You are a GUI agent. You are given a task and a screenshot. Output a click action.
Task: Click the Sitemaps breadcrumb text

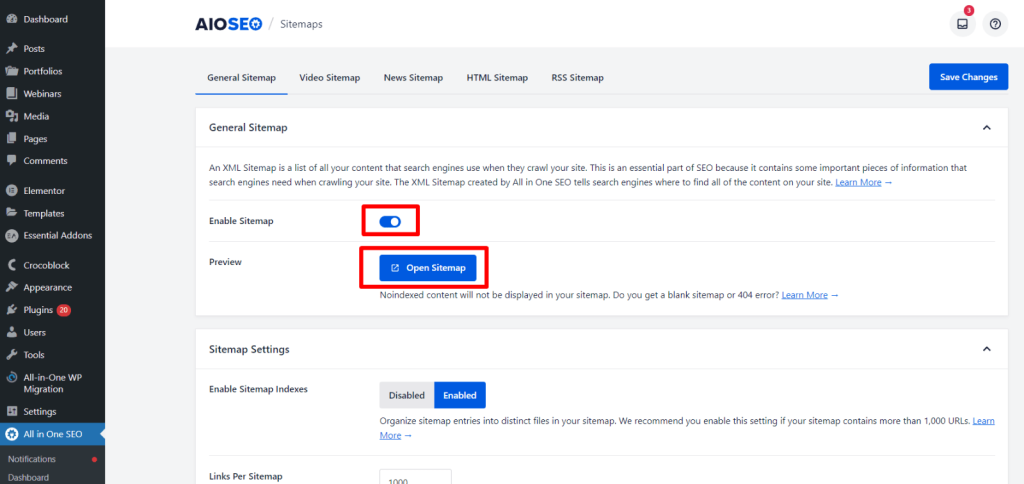tap(301, 25)
